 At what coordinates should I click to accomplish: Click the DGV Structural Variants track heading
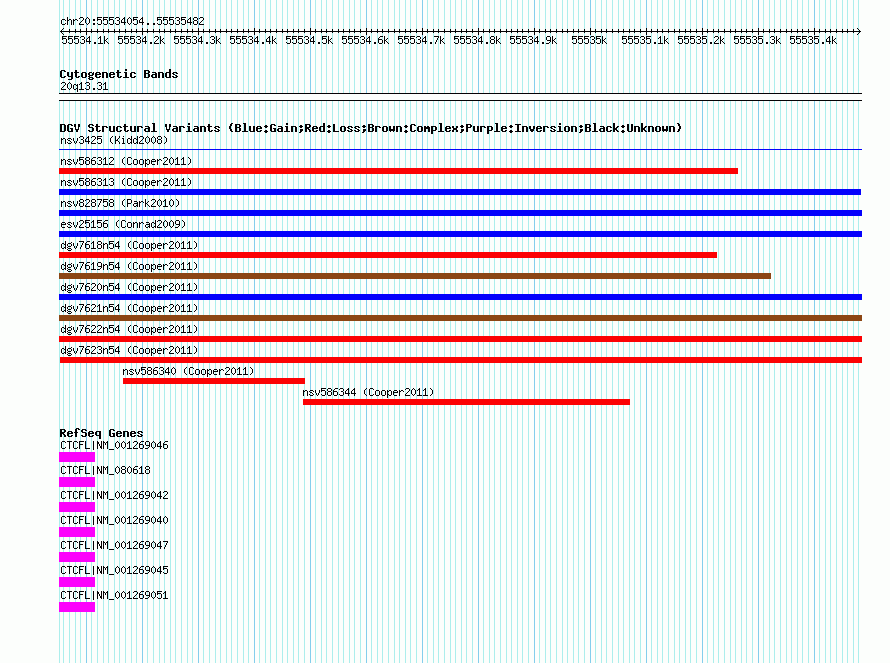click(x=371, y=128)
